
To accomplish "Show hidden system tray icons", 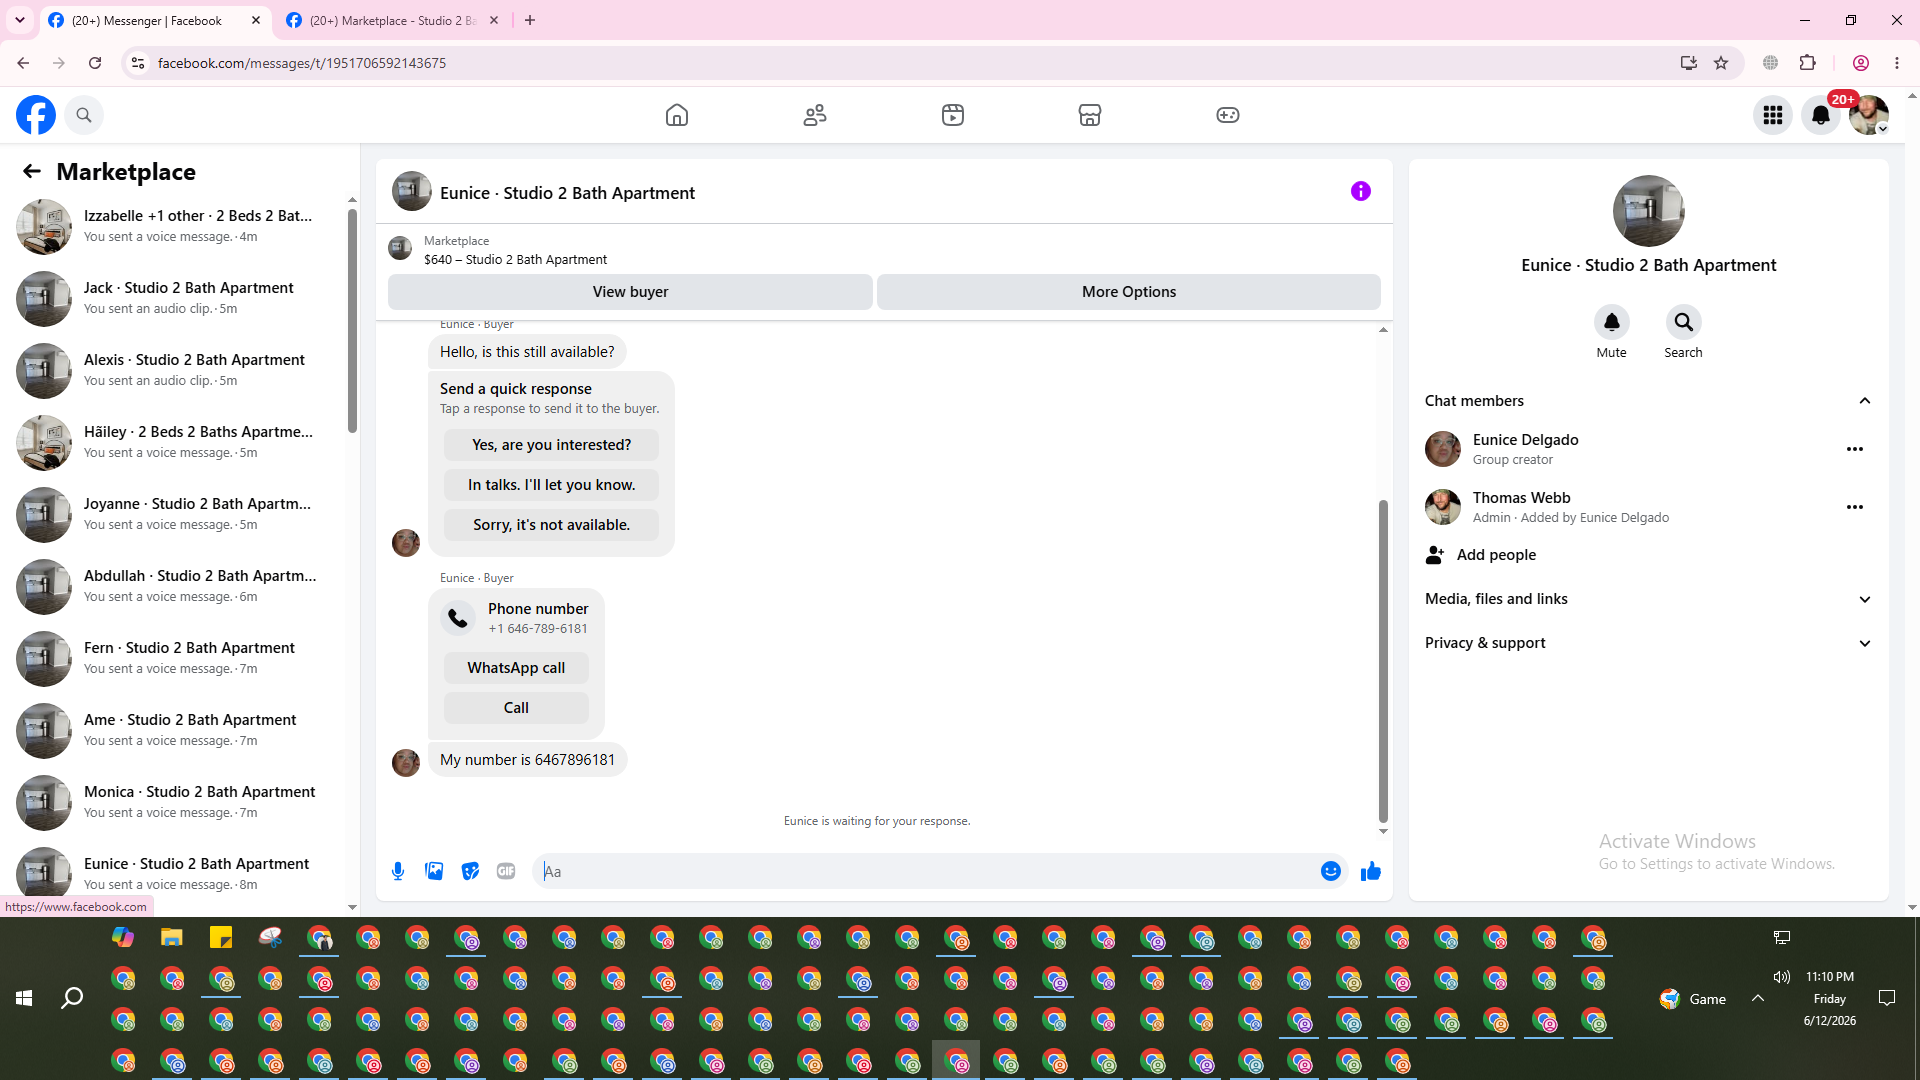I will [x=1758, y=998].
